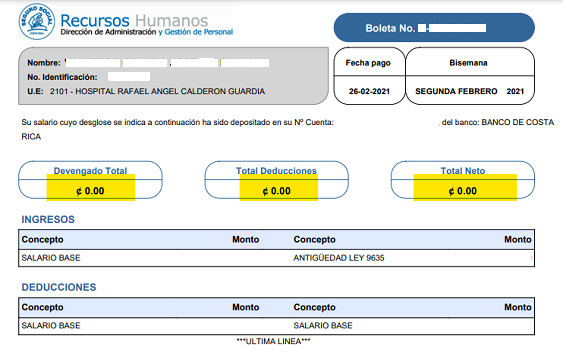
Task: Select the Boleta No. banner
Action: click(x=434, y=28)
